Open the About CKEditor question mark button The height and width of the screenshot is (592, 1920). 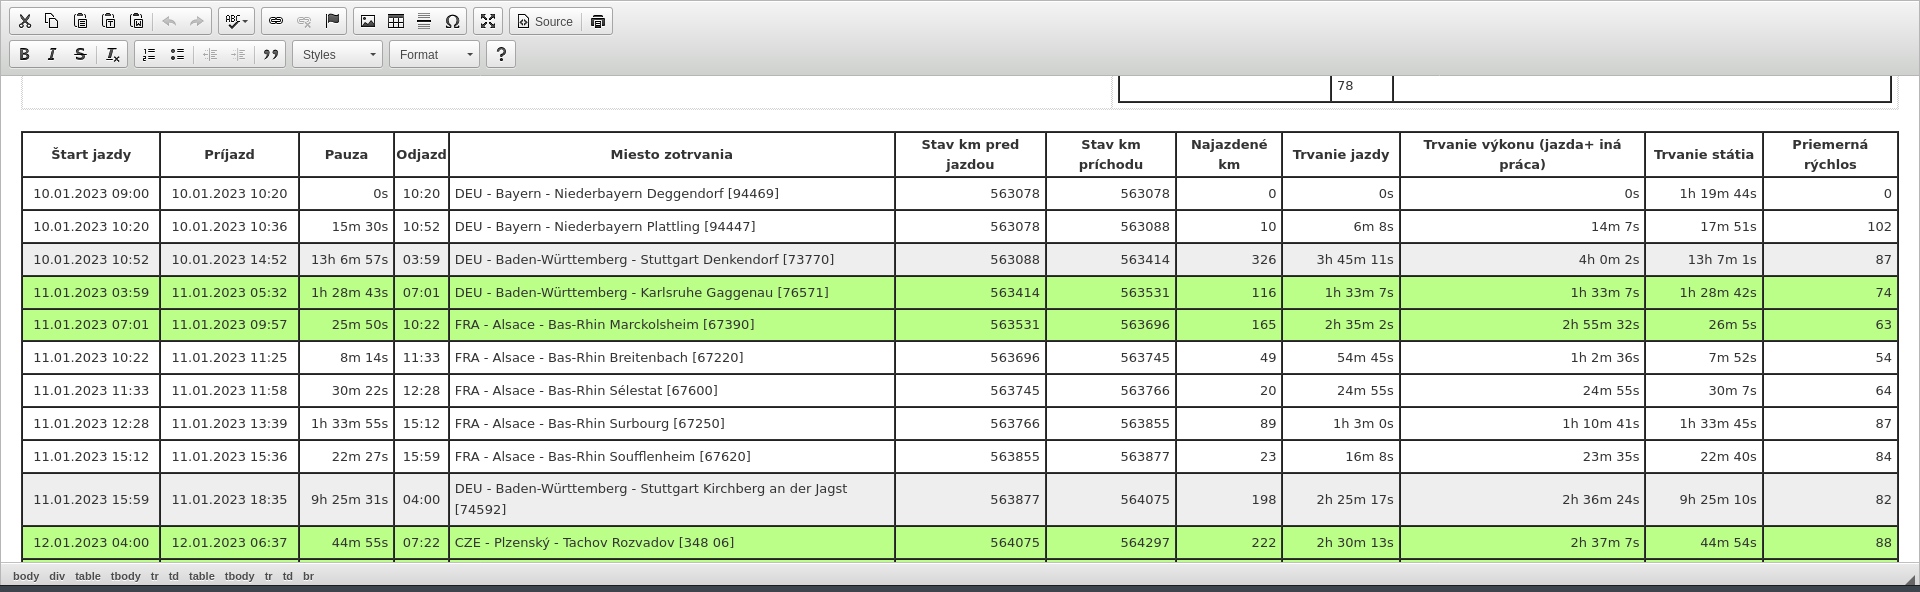pos(501,54)
